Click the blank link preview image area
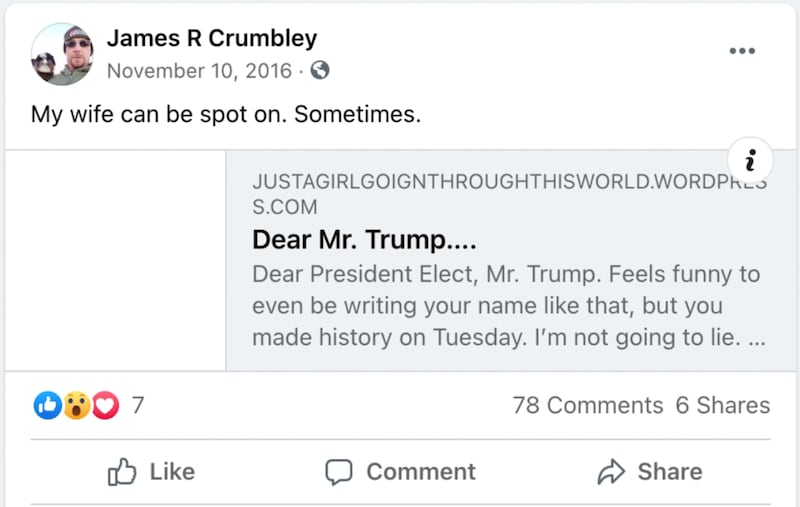800x507 pixels. click(128, 261)
